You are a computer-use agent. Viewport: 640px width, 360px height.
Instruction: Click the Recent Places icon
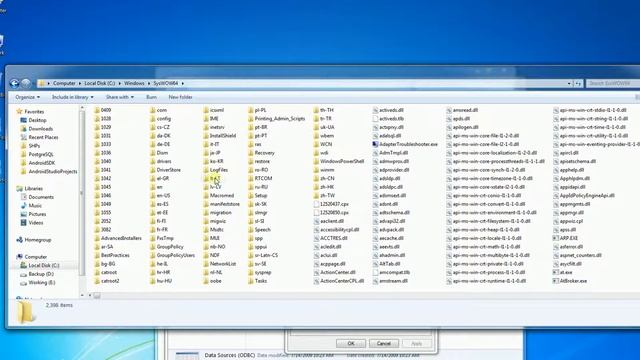coord(23,137)
